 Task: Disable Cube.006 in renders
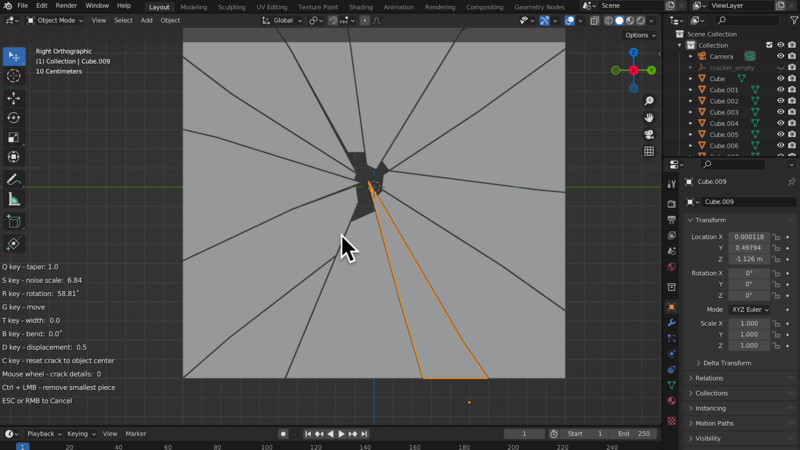point(792,146)
